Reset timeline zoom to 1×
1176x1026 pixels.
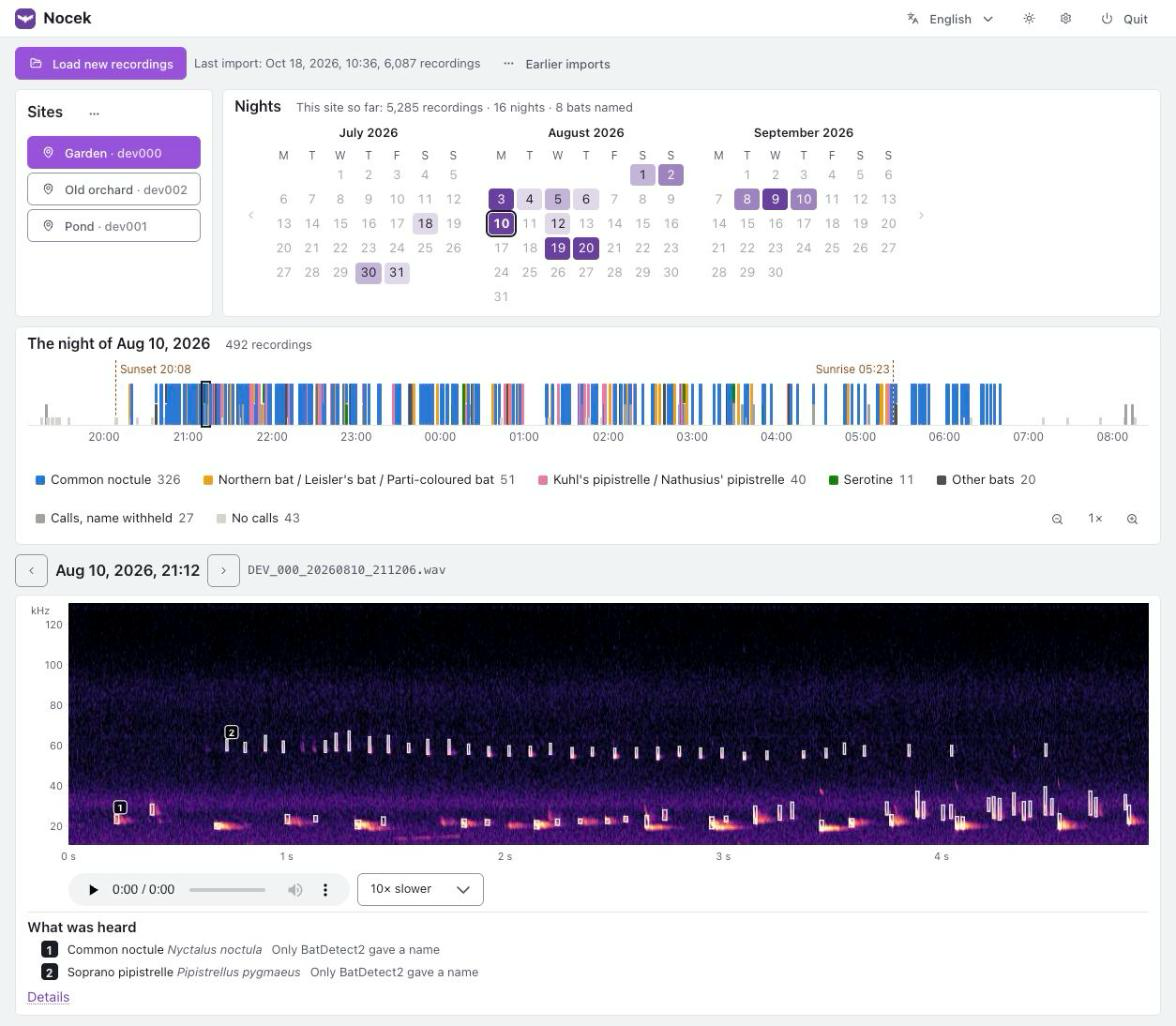tap(1095, 518)
